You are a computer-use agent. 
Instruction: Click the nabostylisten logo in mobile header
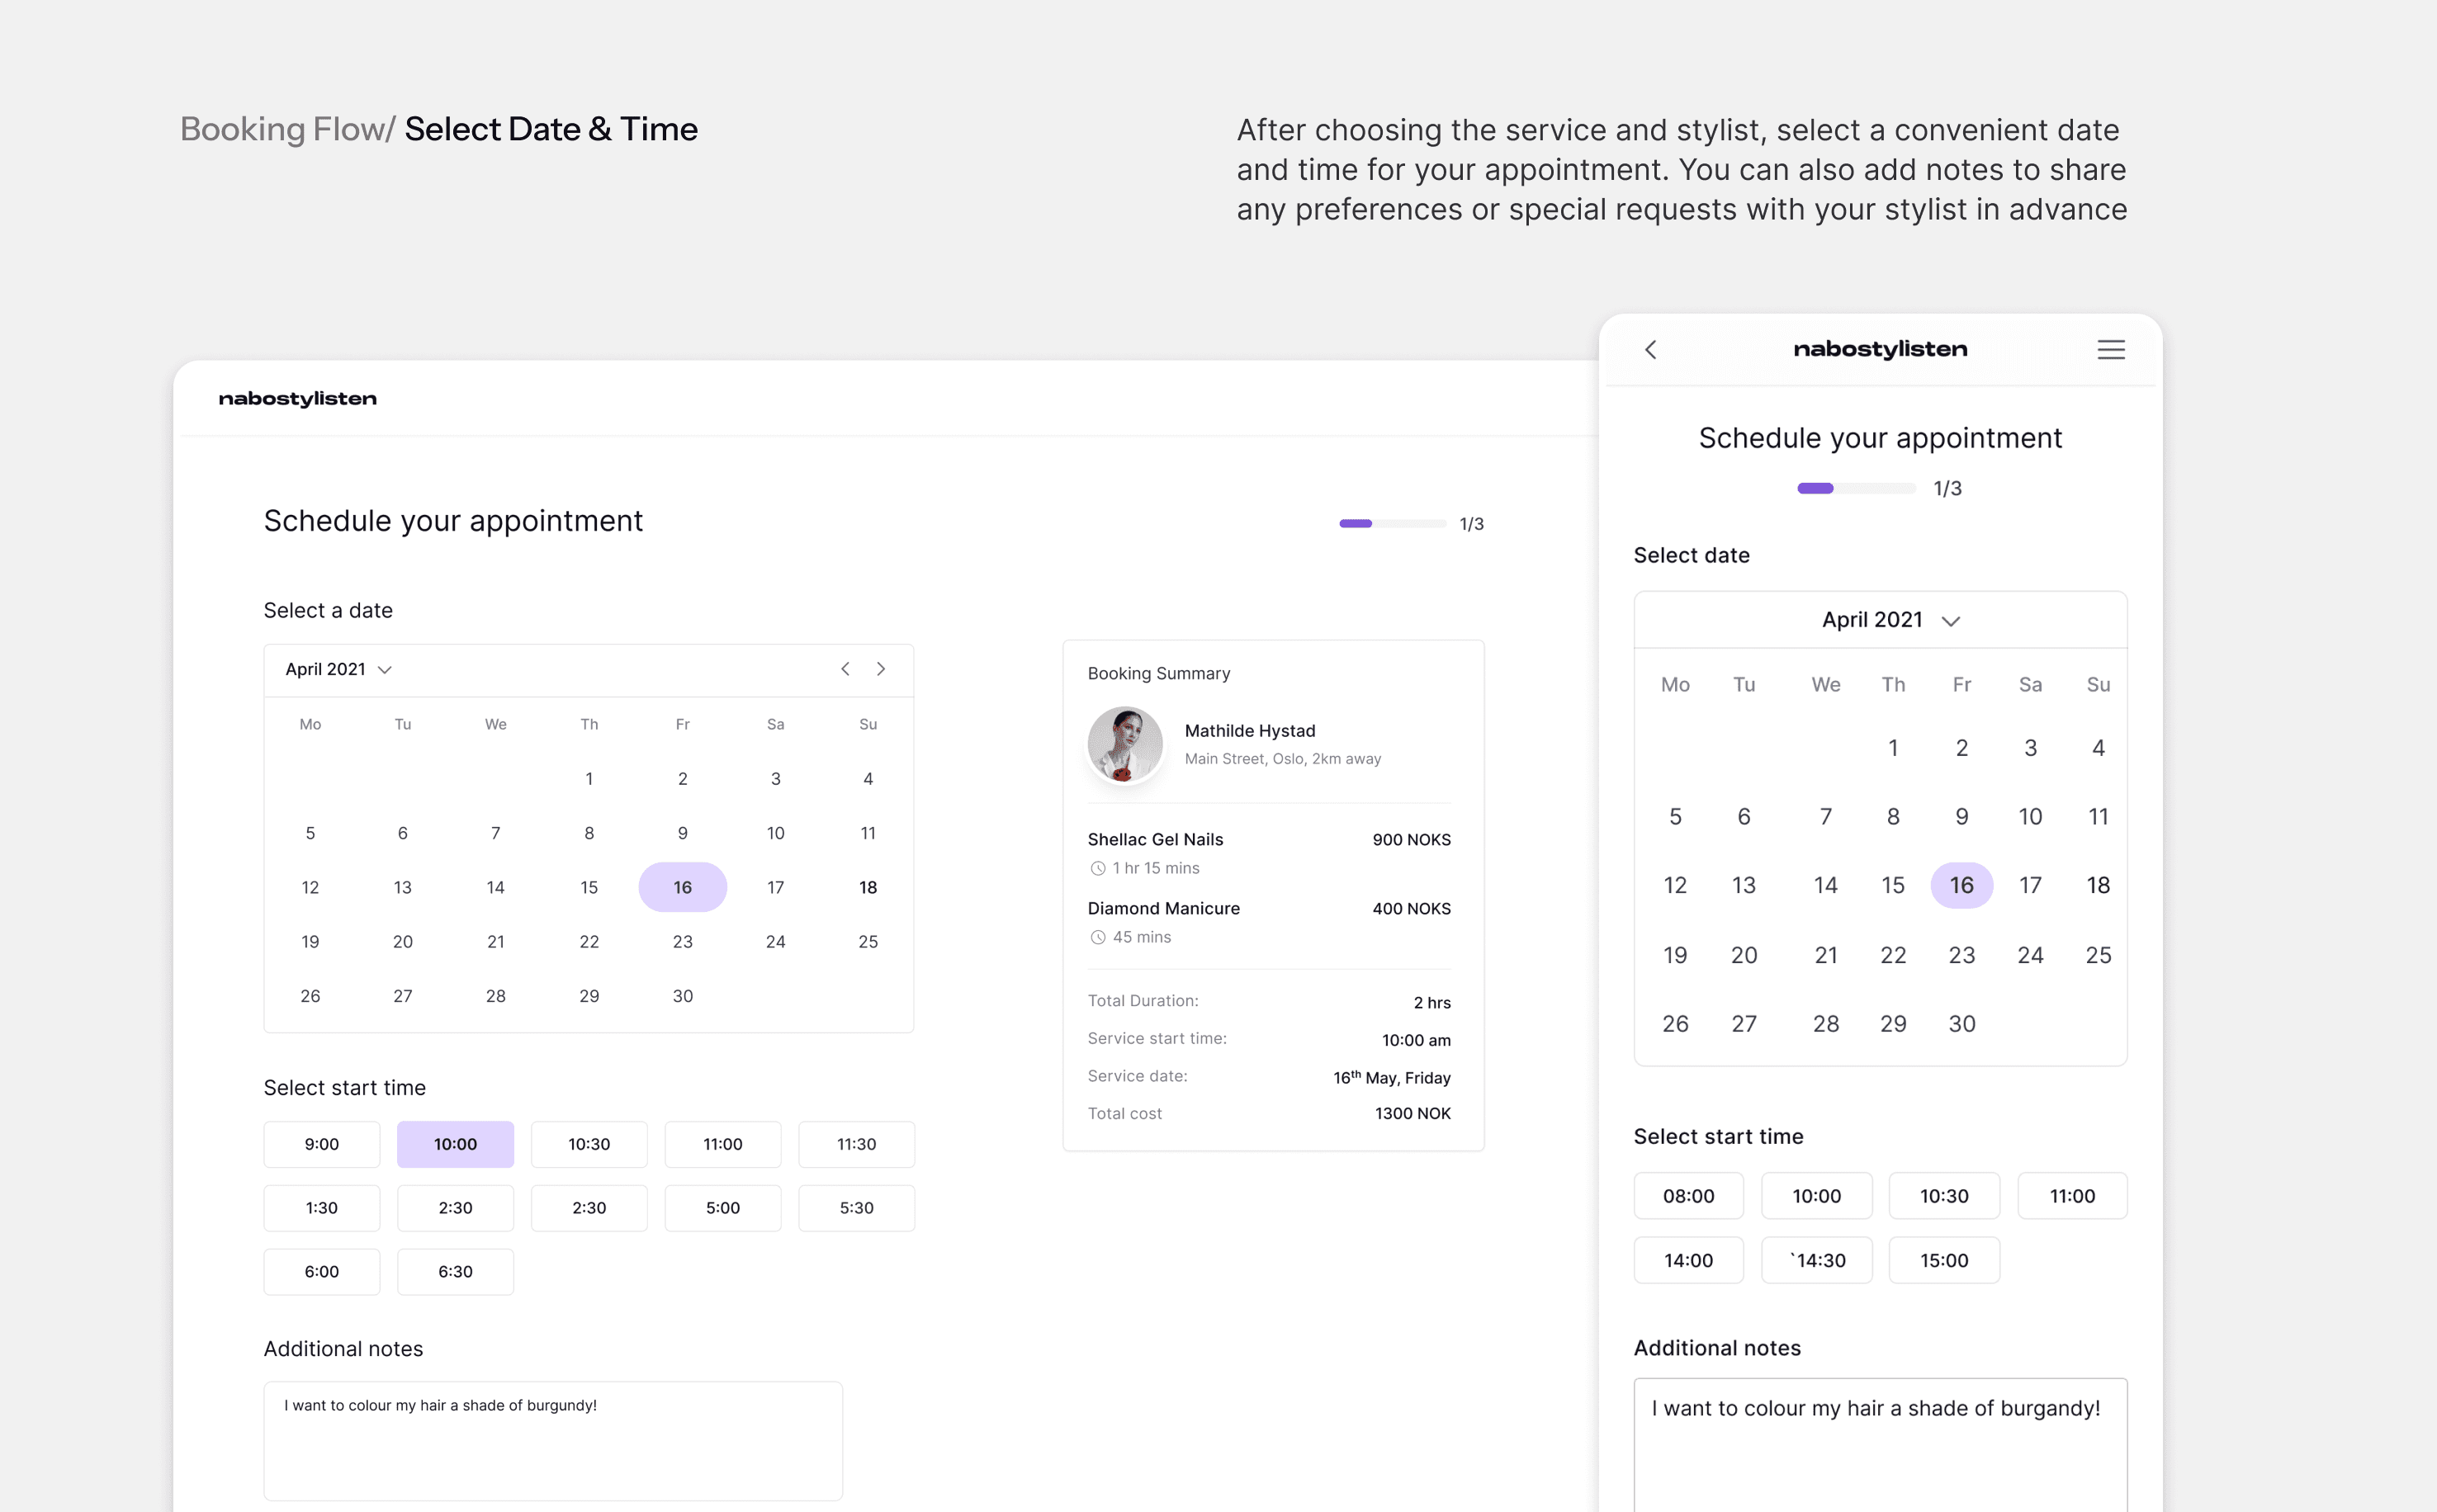(x=1880, y=349)
